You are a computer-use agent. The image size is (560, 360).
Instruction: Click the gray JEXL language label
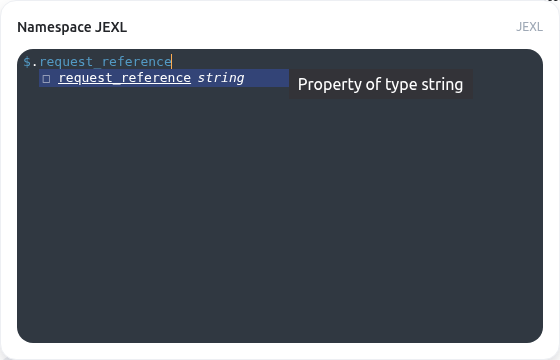pos(529,27)
